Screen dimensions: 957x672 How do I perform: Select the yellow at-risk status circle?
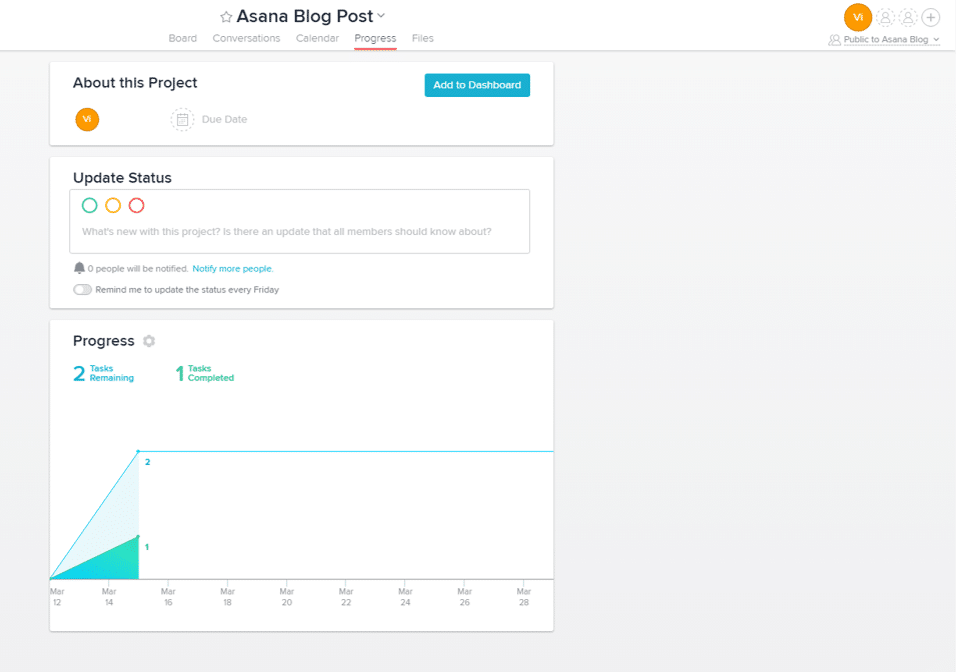click(113, 205)
